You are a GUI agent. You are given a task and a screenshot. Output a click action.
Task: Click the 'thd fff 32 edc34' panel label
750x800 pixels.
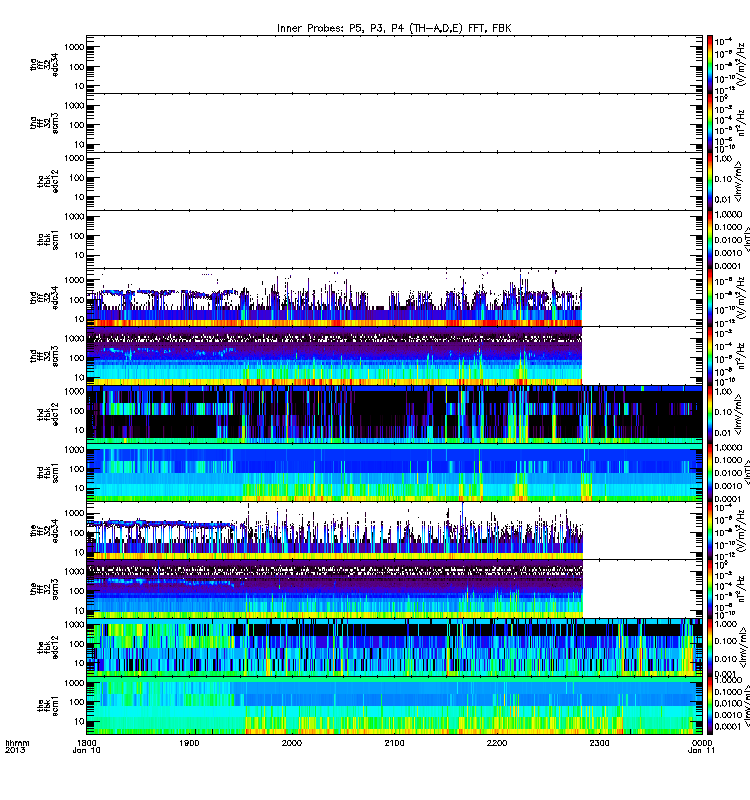[44, 297]
